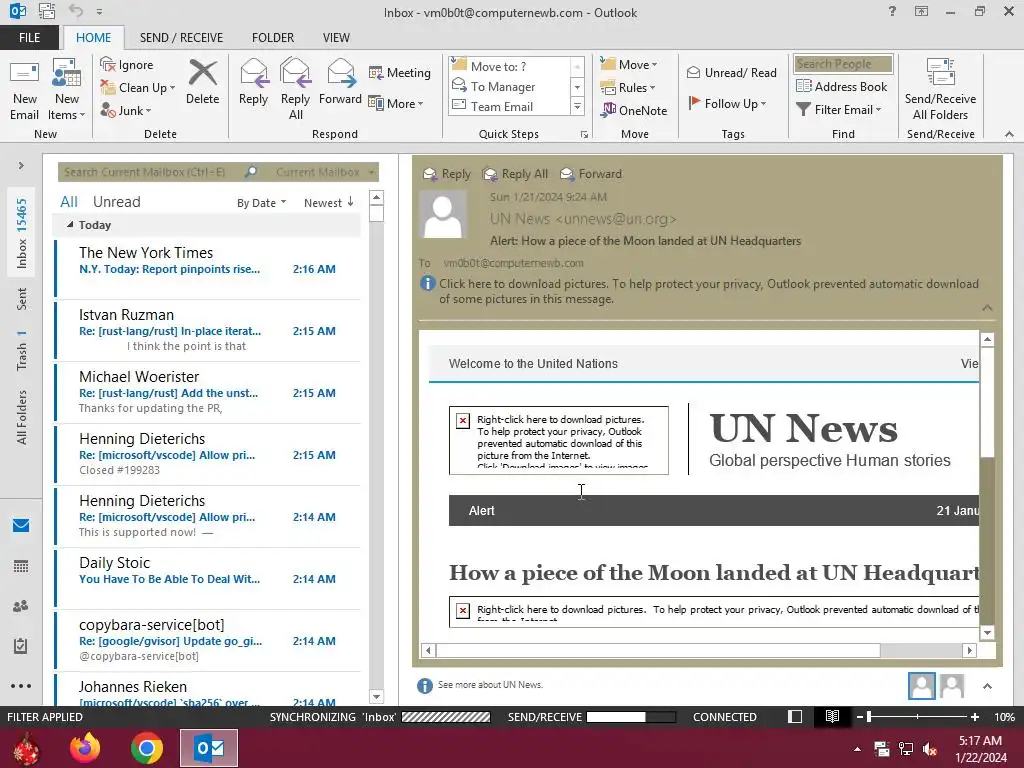This screenshot has width=1024, height=768.
Task: Open the Current Mailbox scope dropdown
Action: tap(325, 172)
